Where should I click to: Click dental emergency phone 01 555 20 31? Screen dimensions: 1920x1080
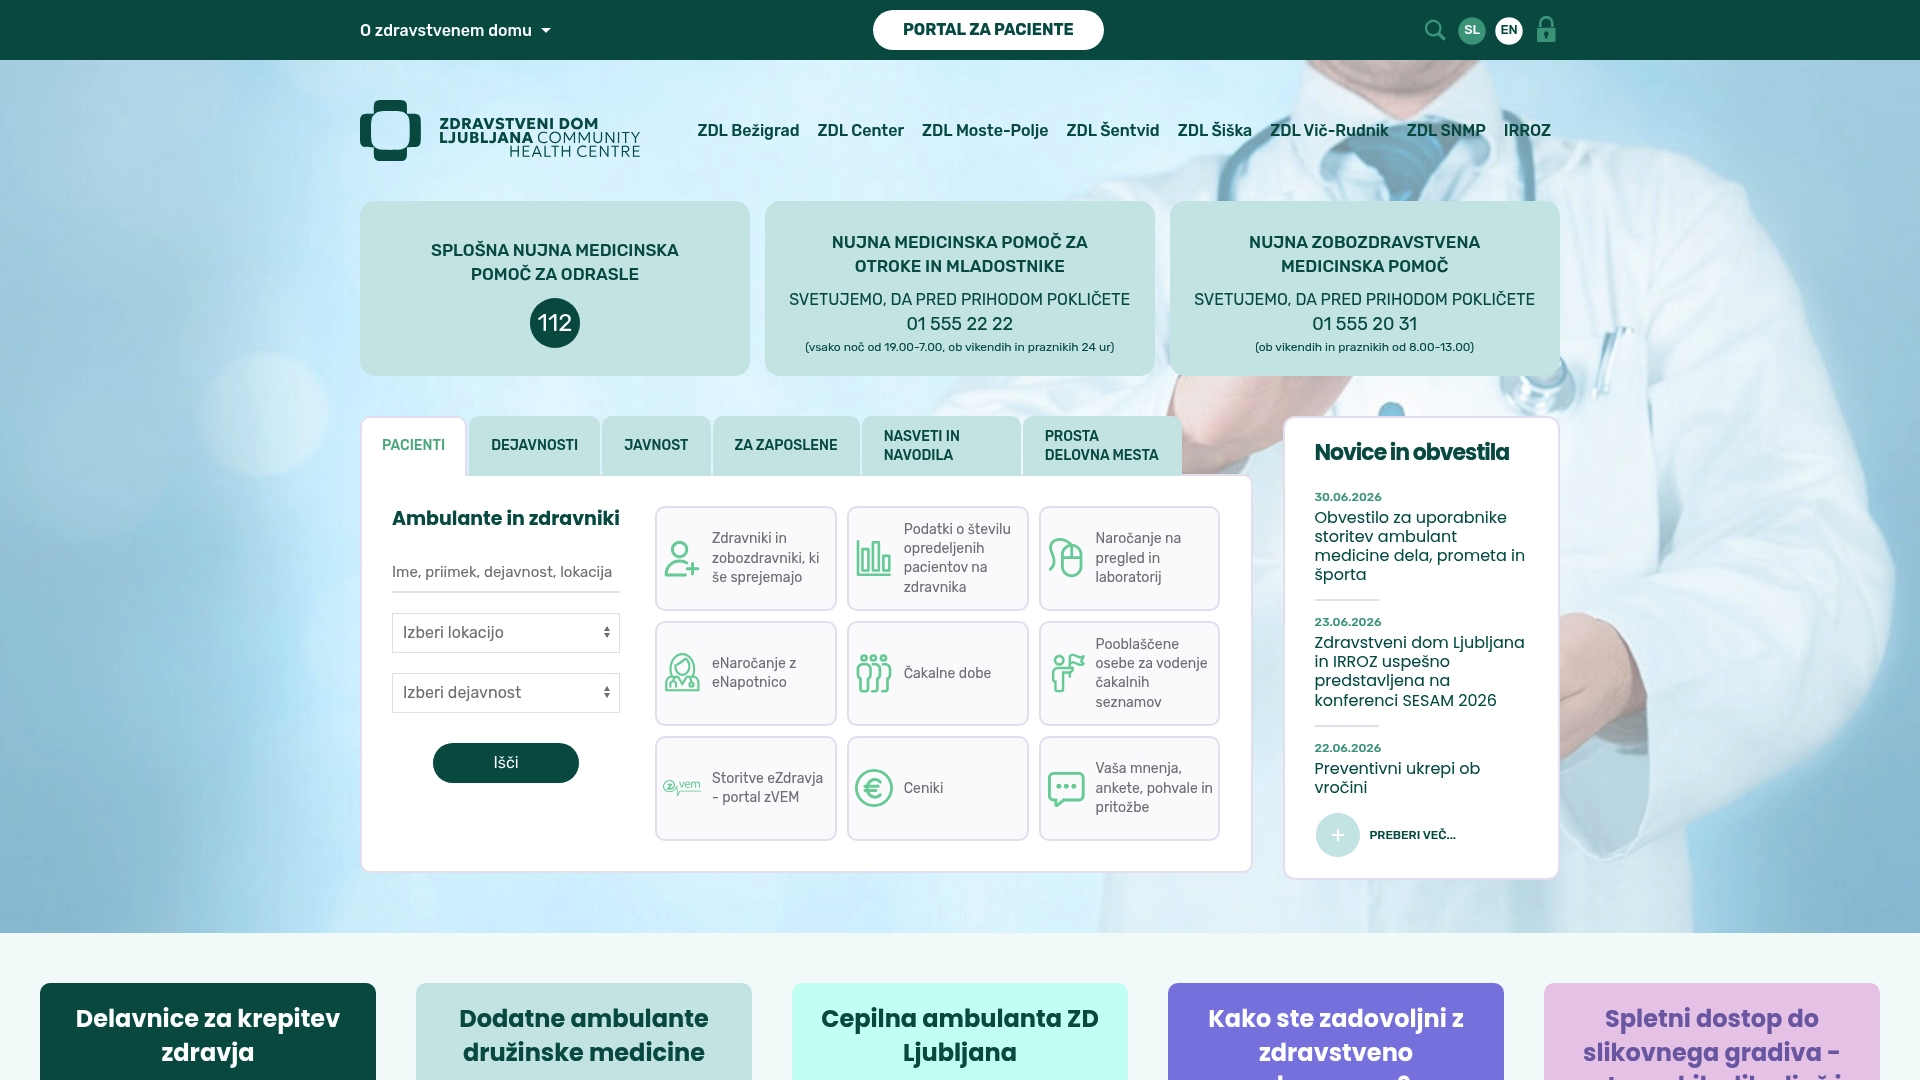1365,324
